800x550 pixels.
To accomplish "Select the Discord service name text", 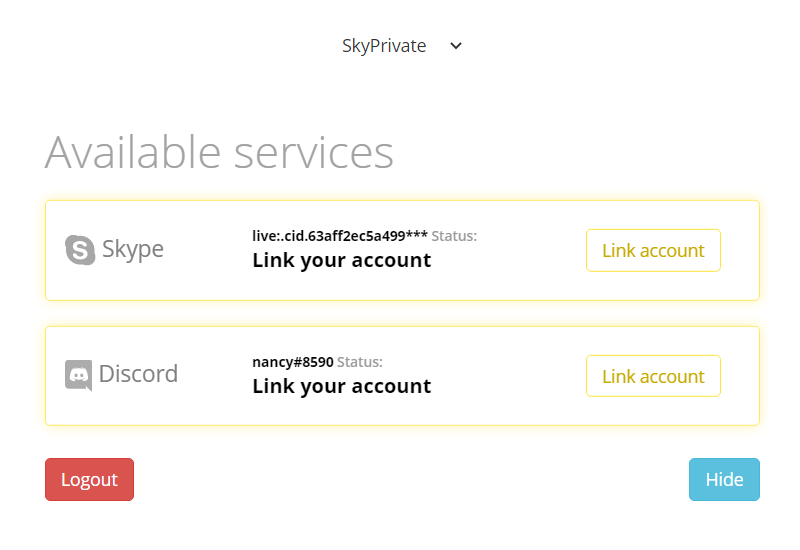I will pyautogui.click(x=138, y=374).
